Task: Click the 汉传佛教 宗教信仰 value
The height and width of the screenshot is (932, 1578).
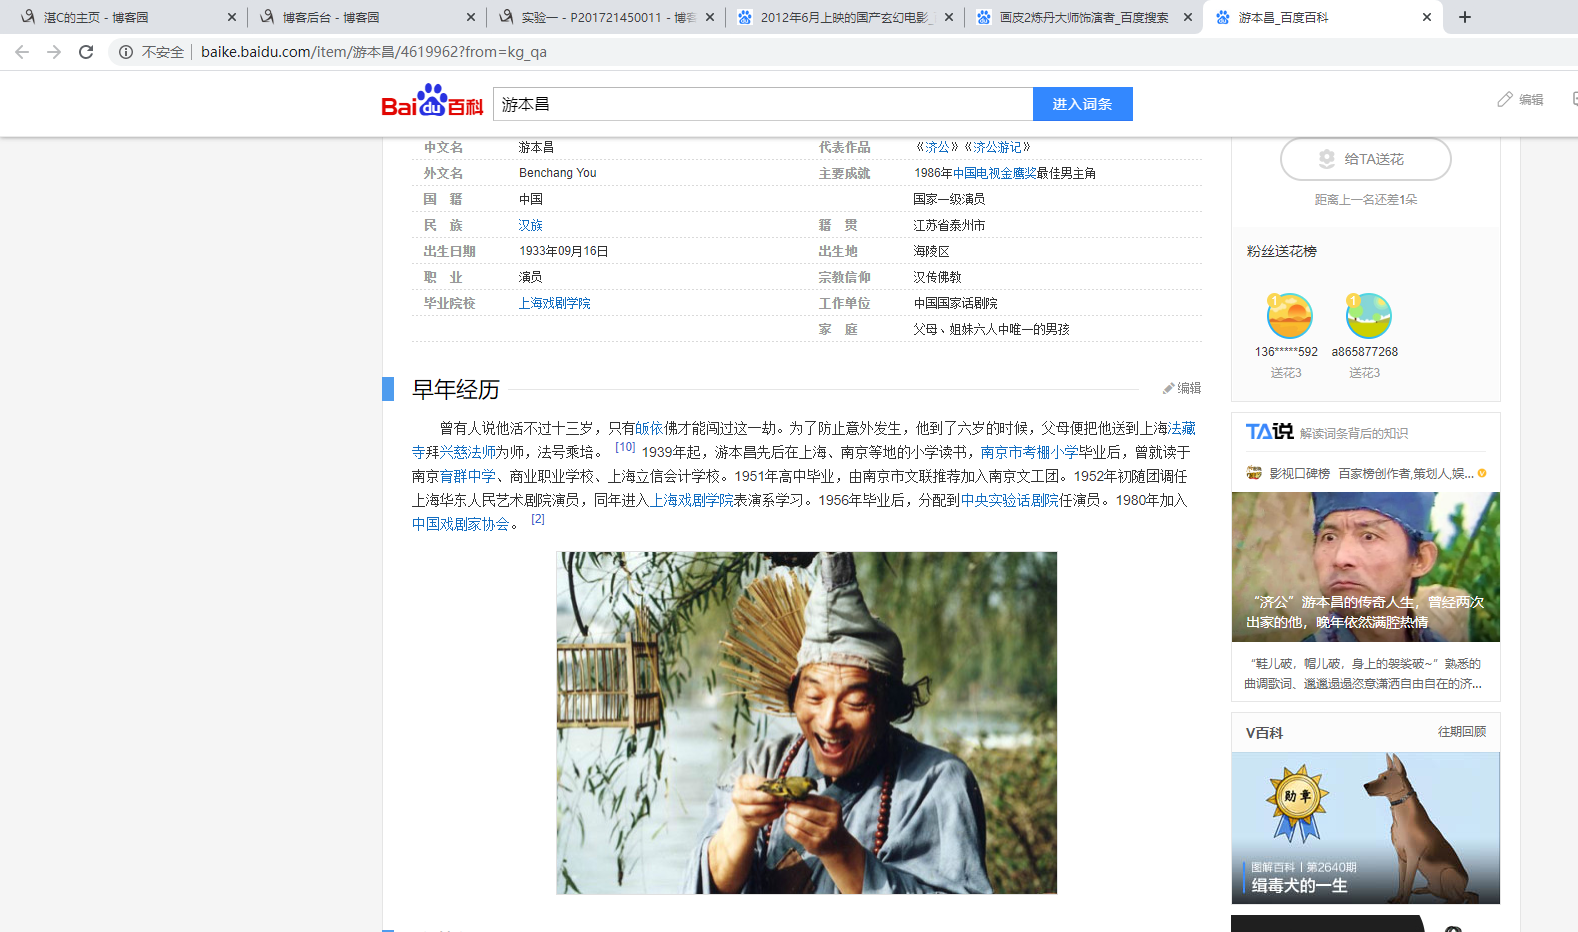Action: point(937,277)
